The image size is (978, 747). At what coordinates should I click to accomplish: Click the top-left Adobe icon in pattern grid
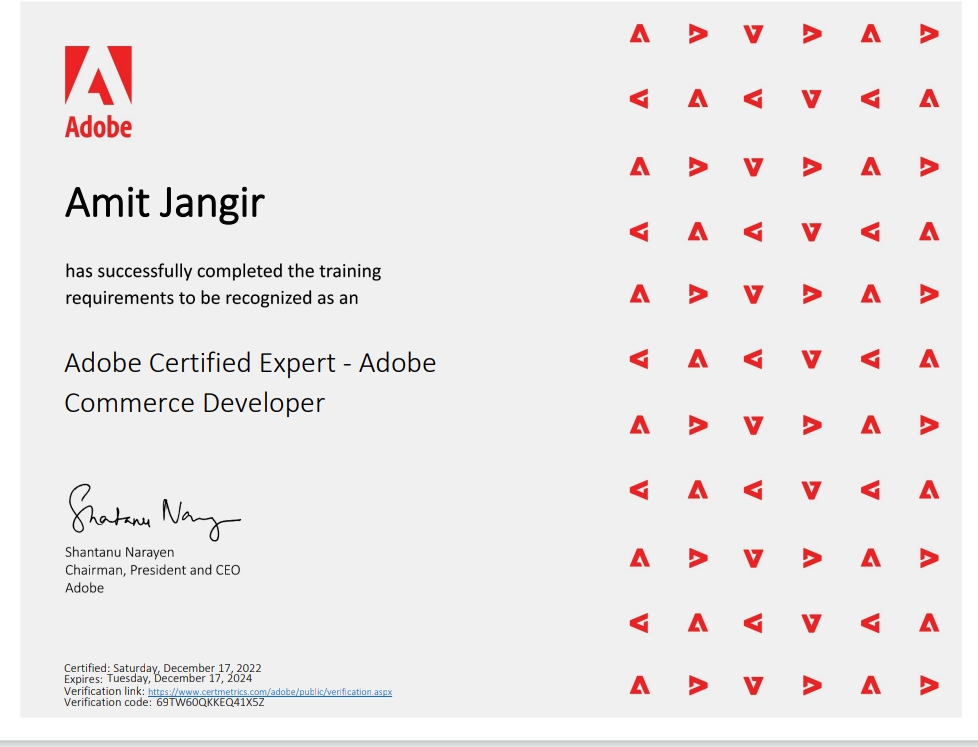pos(639,34)
